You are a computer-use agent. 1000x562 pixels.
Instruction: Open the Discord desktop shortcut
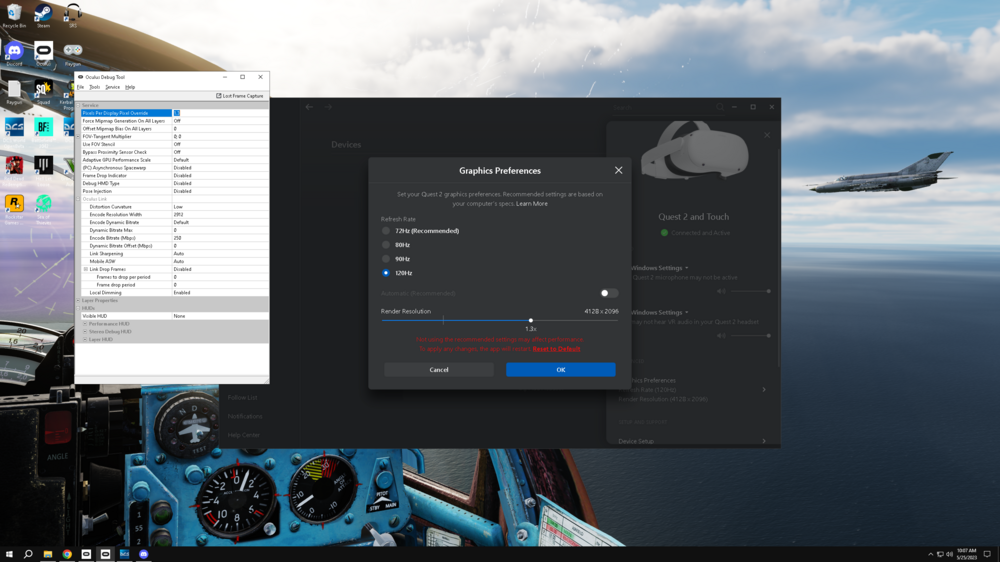point(14,54)
